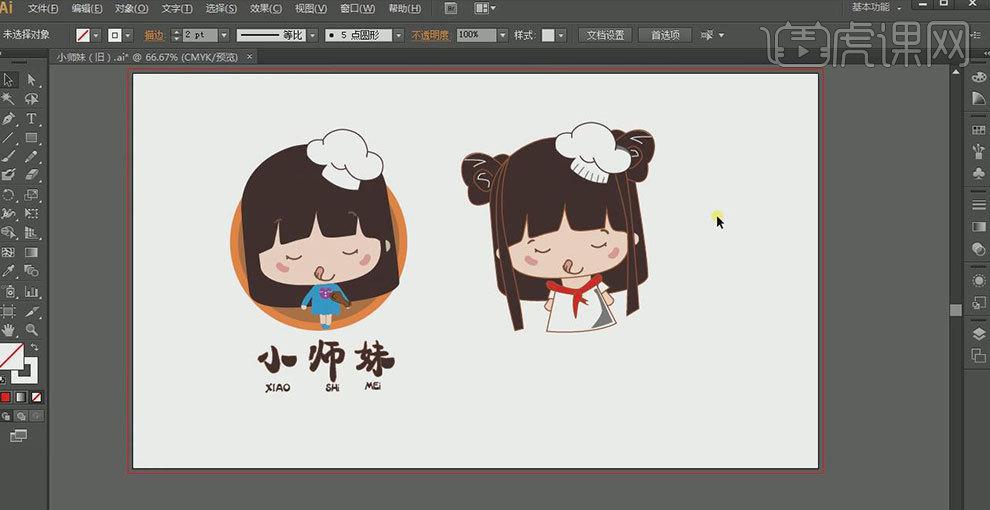Open brush definition 5 点圆形 dropdown
This screenshot has width=990, height=510.
pyautogui.click(x=398, y=35)
